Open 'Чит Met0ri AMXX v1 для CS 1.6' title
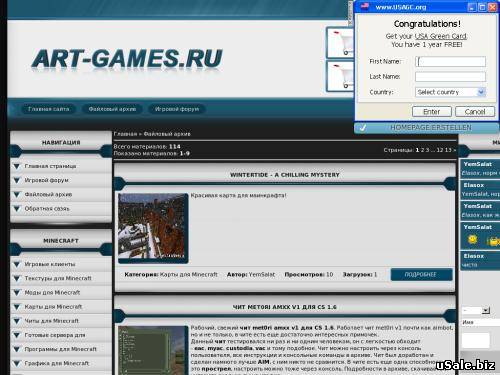The image size is (500, 375). coord(285,307)
